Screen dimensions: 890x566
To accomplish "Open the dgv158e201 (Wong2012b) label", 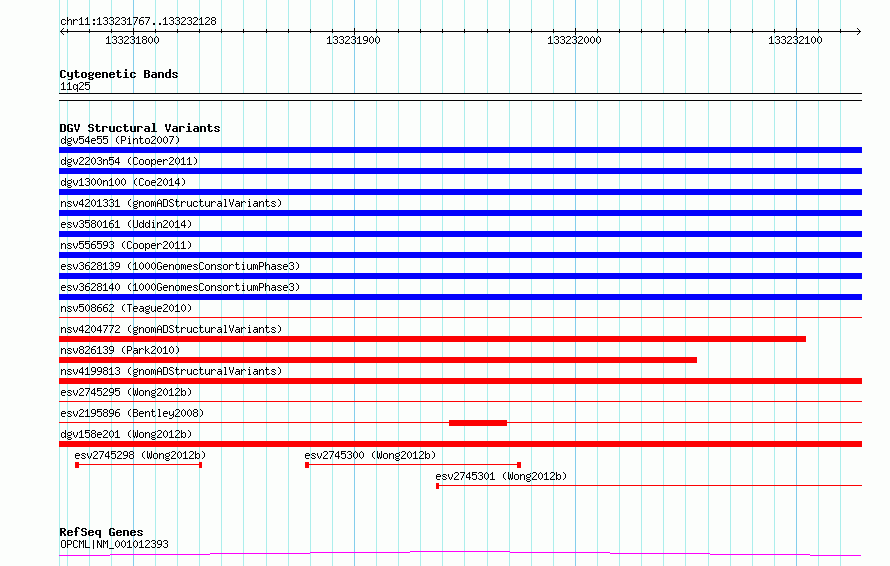I will click(x=126, y=434).
